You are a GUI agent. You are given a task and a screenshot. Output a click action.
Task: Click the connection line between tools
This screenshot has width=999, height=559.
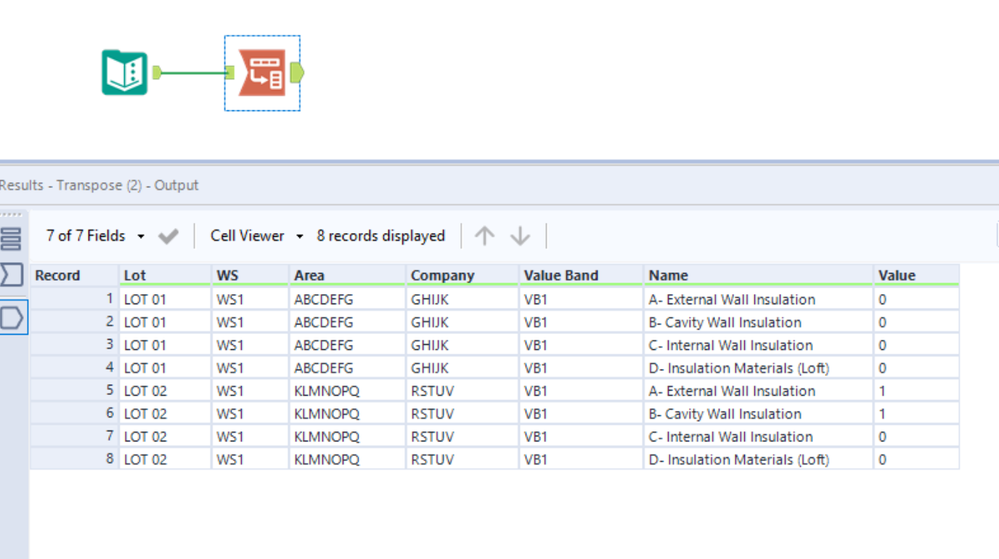click(x=194, y=73)
